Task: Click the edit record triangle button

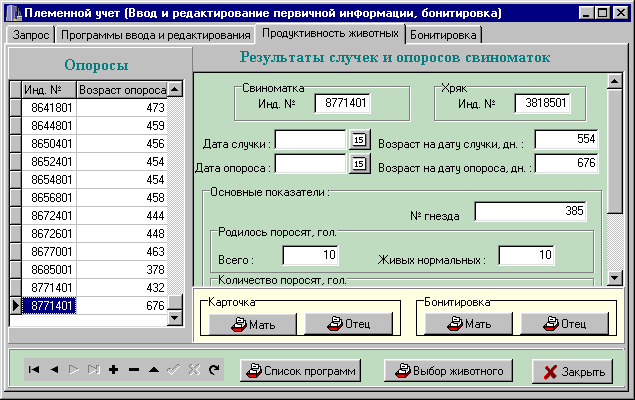Action: pos(153,369)
